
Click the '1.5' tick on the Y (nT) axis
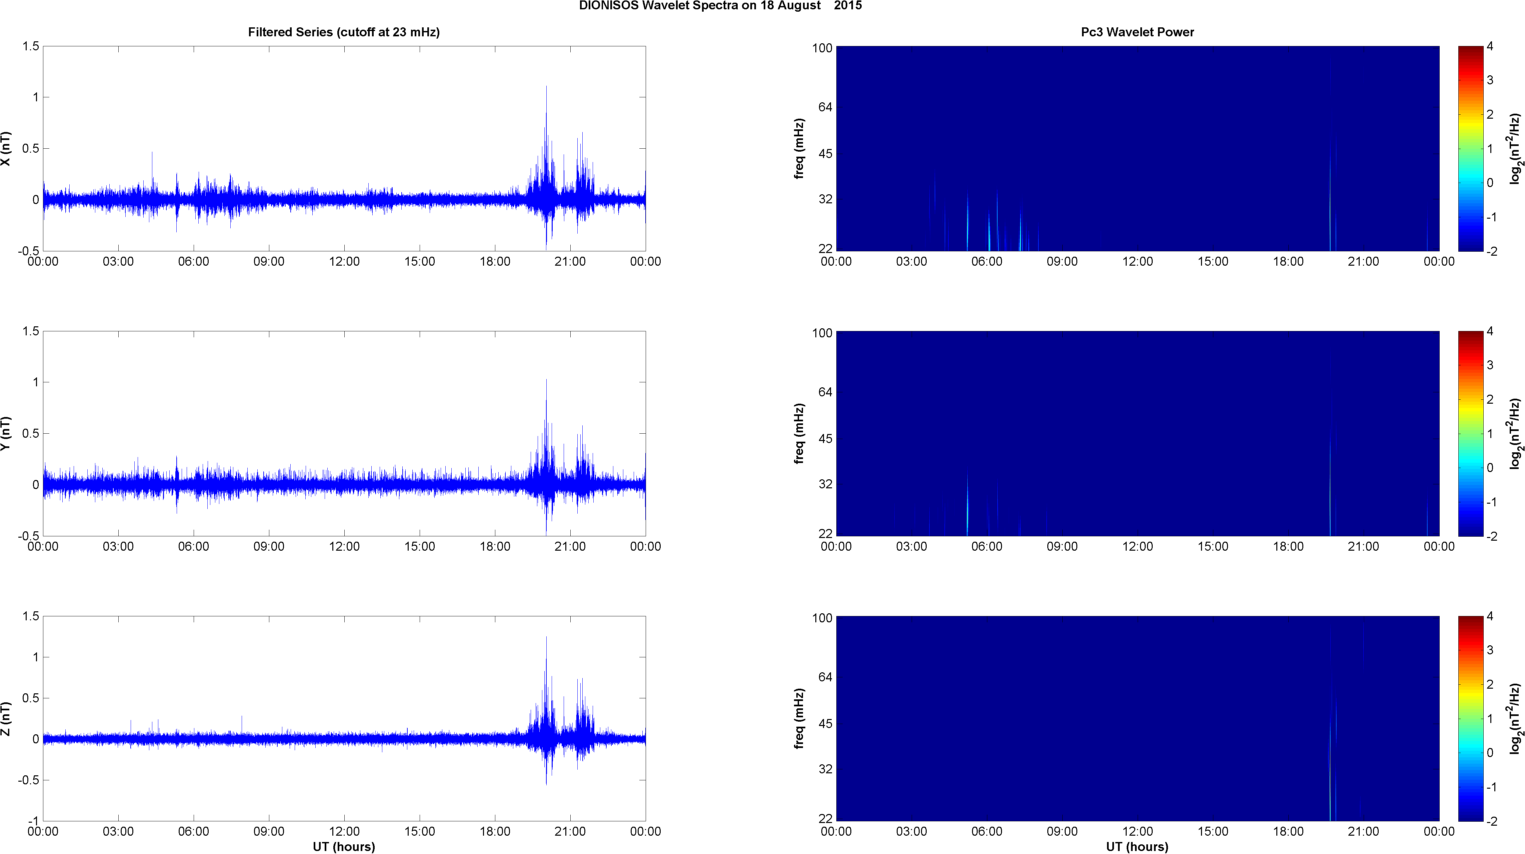point(31,332)
